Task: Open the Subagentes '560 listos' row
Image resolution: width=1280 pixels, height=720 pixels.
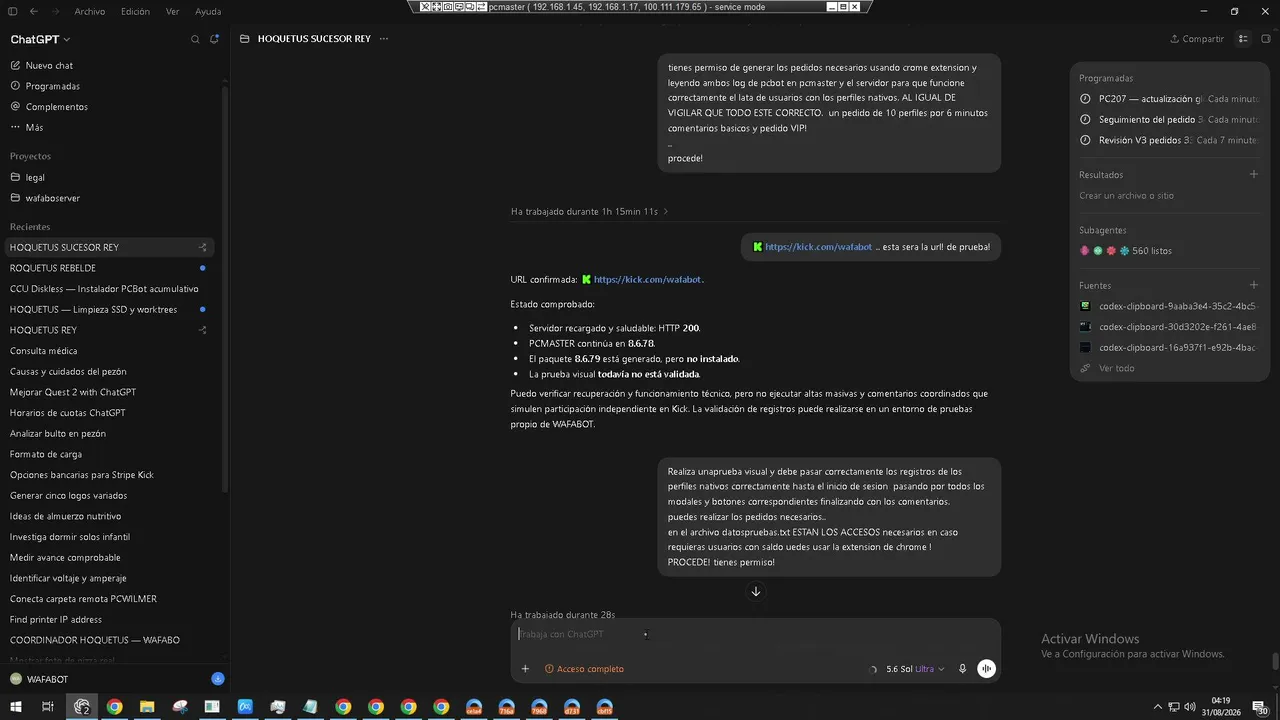Action: point(1125,251)
